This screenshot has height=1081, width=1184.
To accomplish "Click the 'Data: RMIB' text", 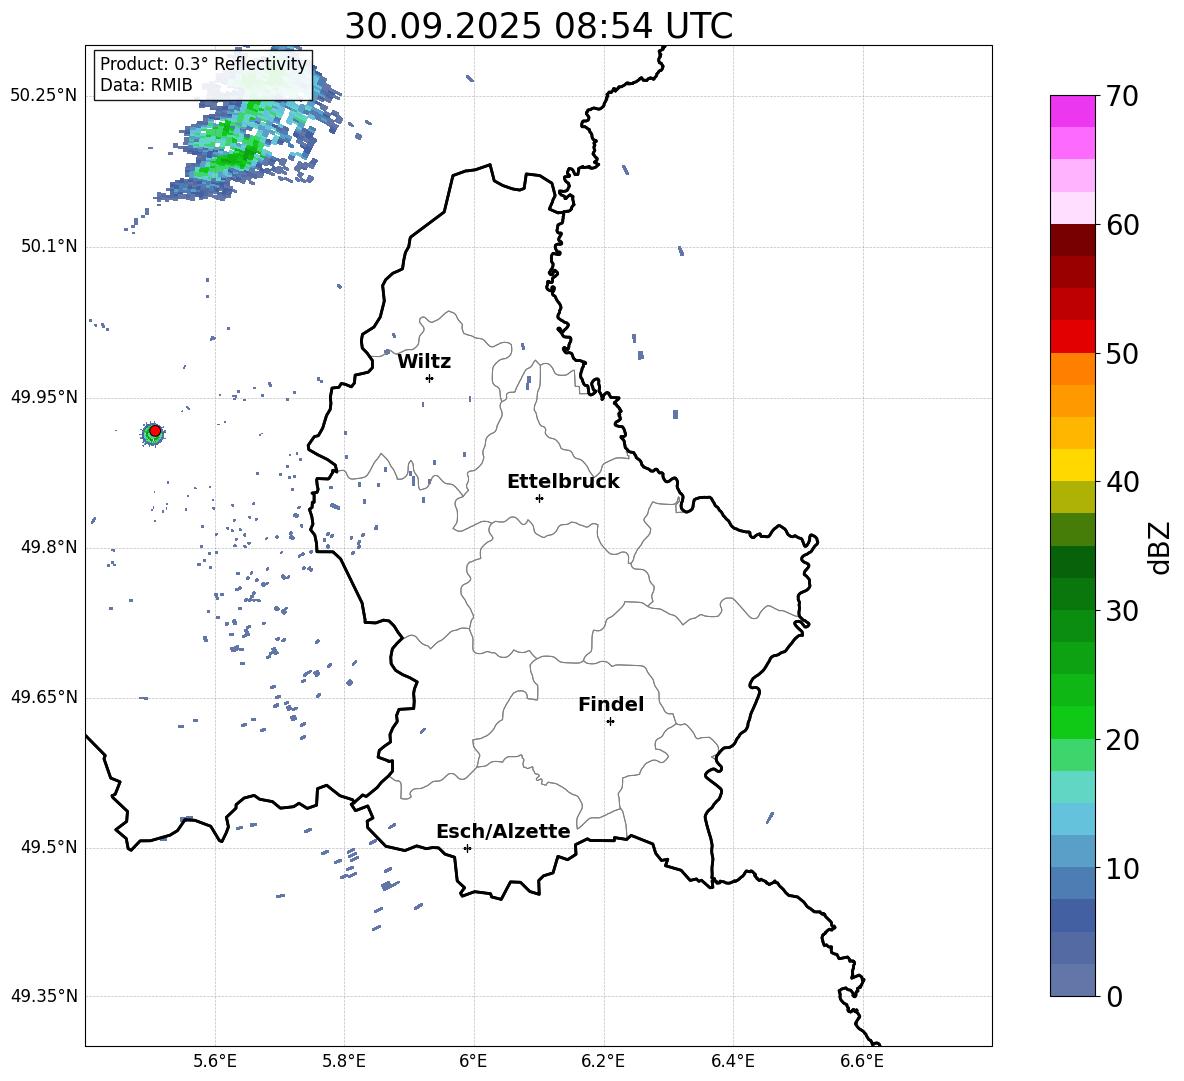I will click(146, 85).
